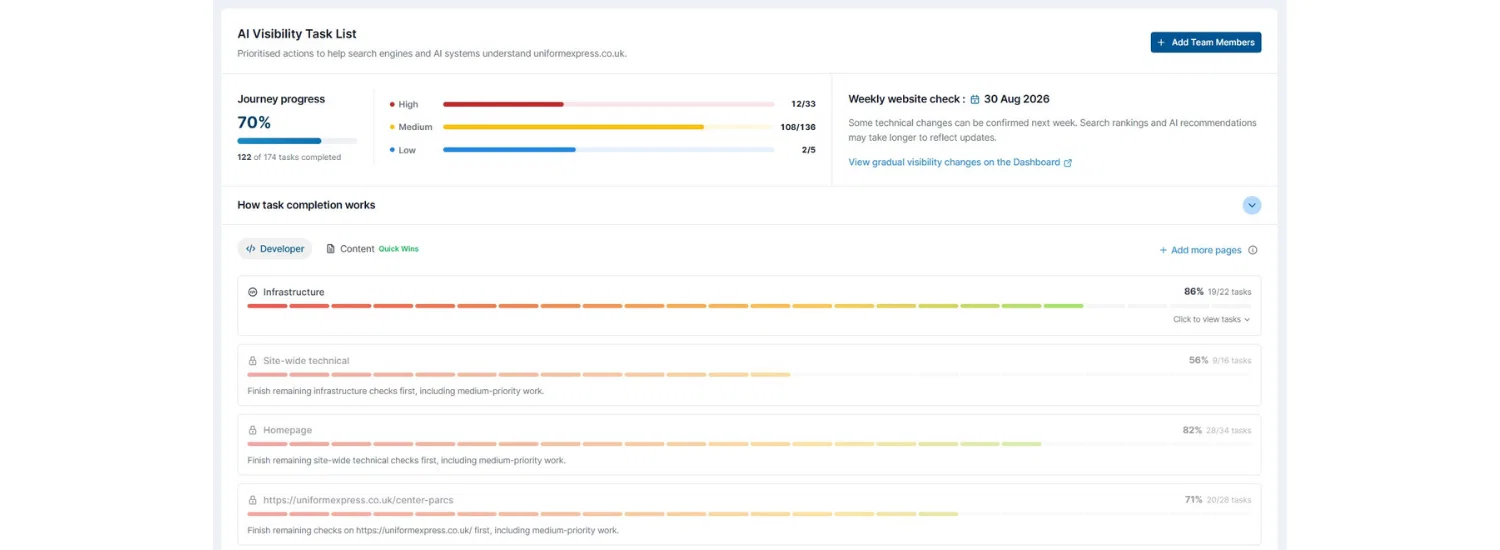Click the lock icon on center-parcs row
This screenshot has width=1500, height=550.
253,500
